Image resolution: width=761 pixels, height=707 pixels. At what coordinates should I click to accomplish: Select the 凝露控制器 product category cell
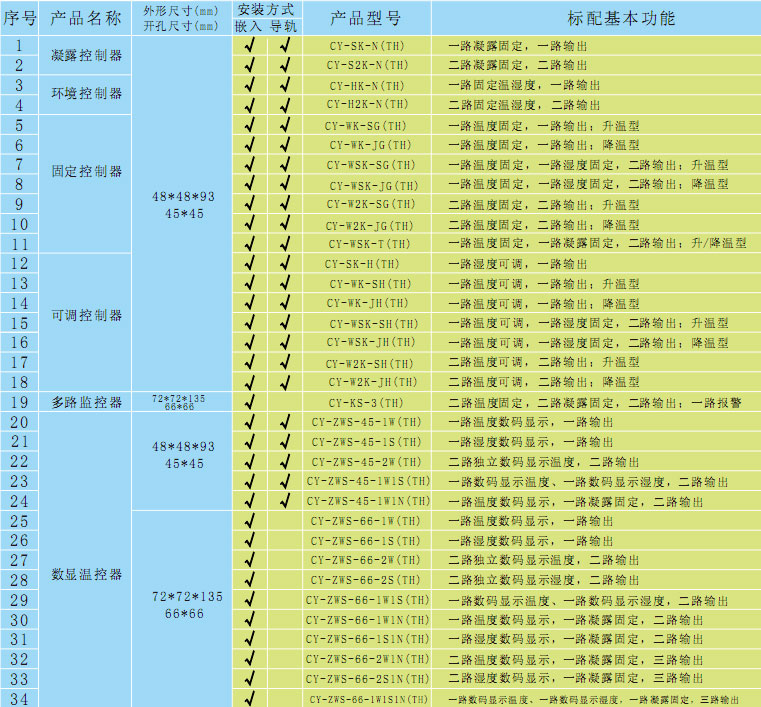click(86, 56)
